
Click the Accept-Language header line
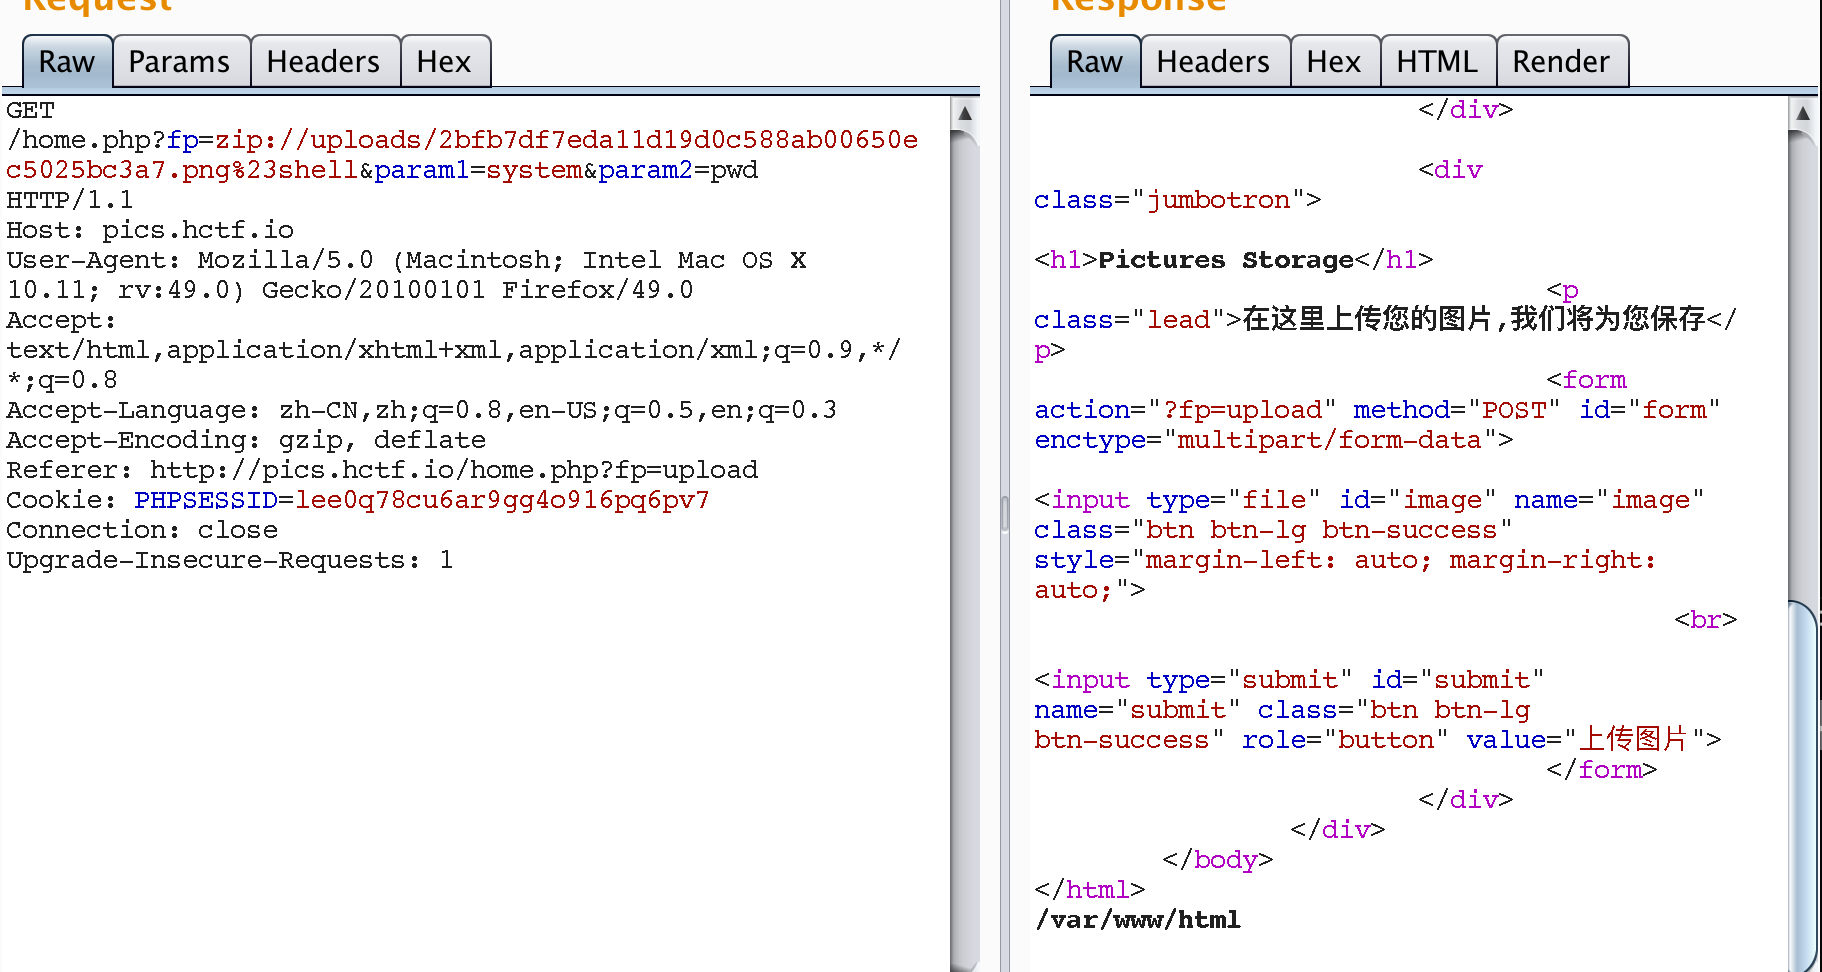(x=422, y=410)
